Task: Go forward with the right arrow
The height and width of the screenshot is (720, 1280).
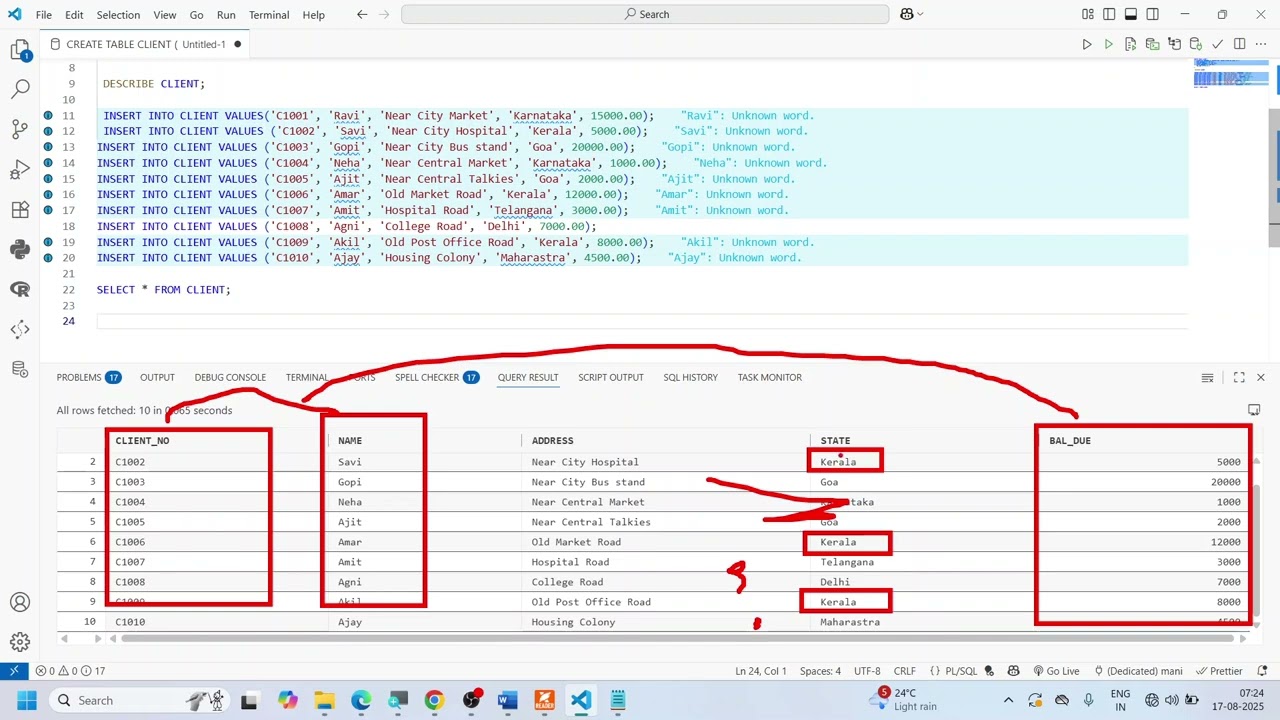Action: tap(385, 14)
